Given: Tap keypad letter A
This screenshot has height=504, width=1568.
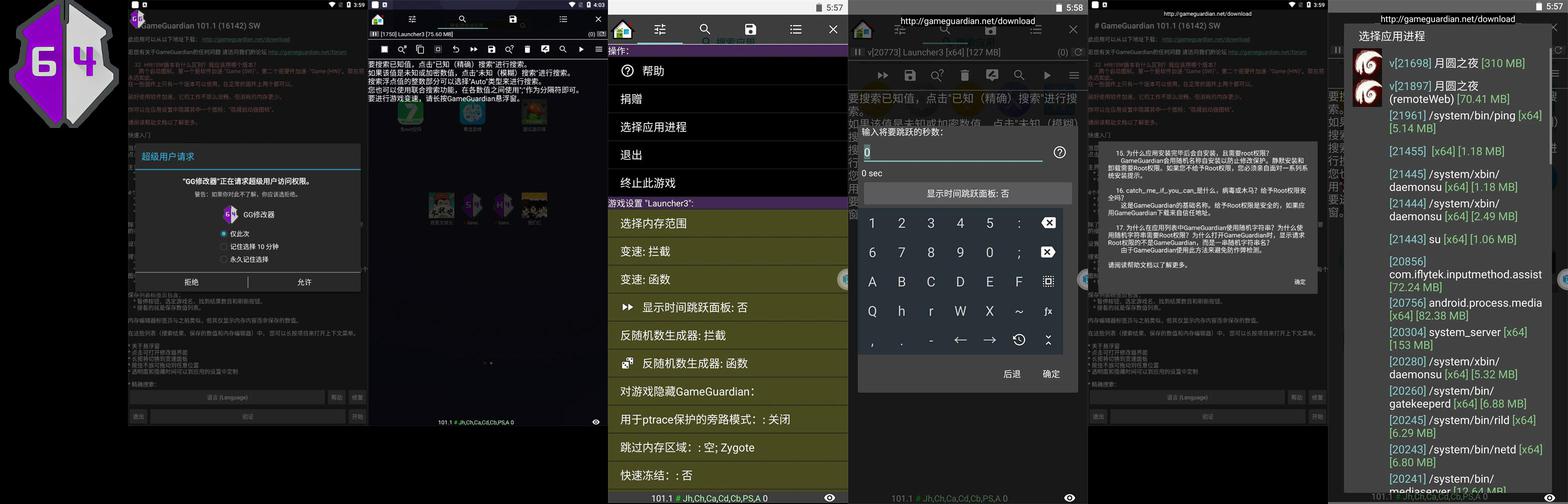Looking at the screenshot, I should pyautogui.click(x=872, y=282).
